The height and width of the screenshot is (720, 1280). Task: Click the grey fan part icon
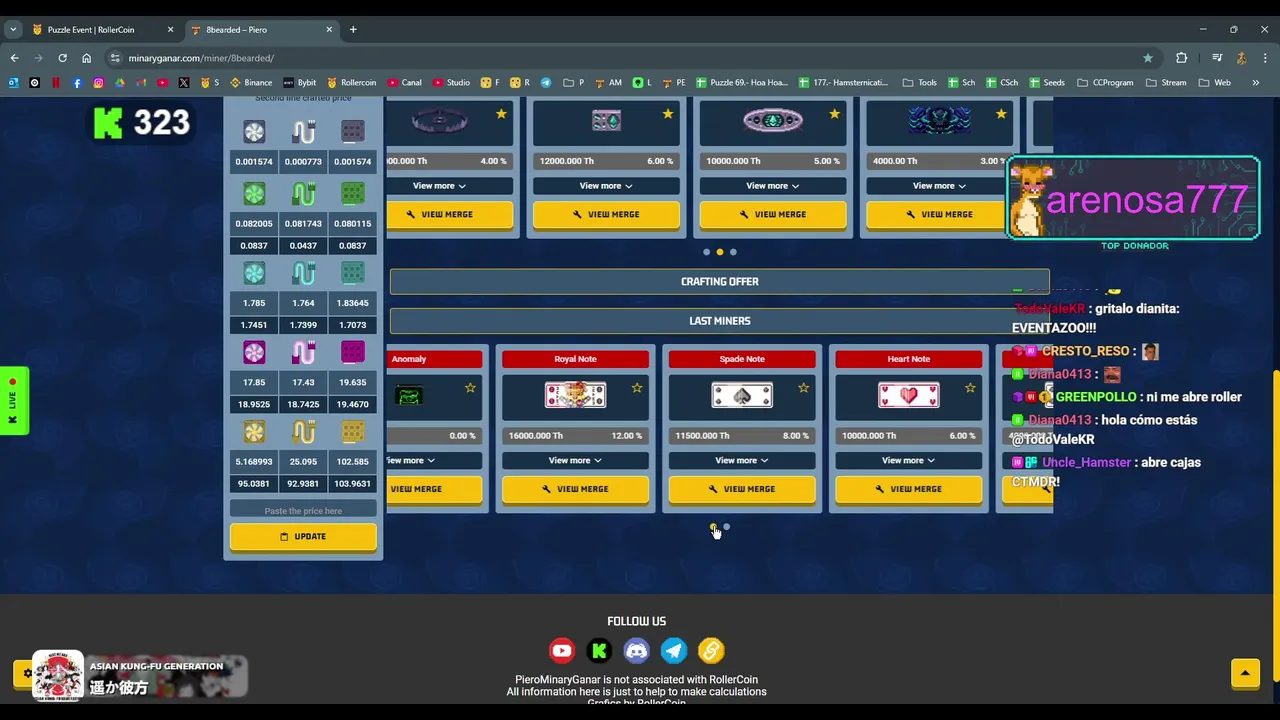tap(254, 132)
